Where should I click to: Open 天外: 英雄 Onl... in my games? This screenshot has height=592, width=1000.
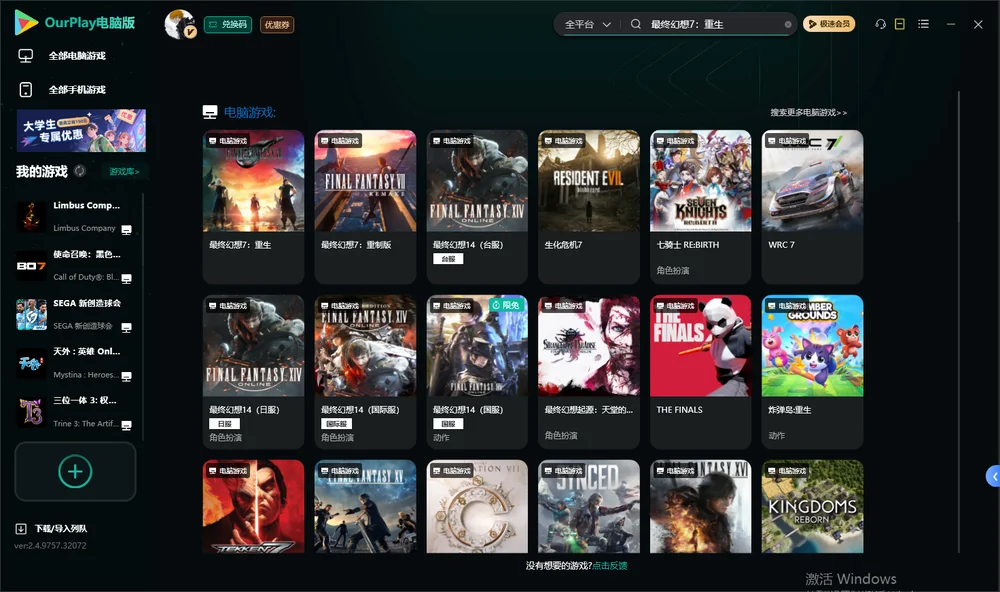tap(74, 363)
